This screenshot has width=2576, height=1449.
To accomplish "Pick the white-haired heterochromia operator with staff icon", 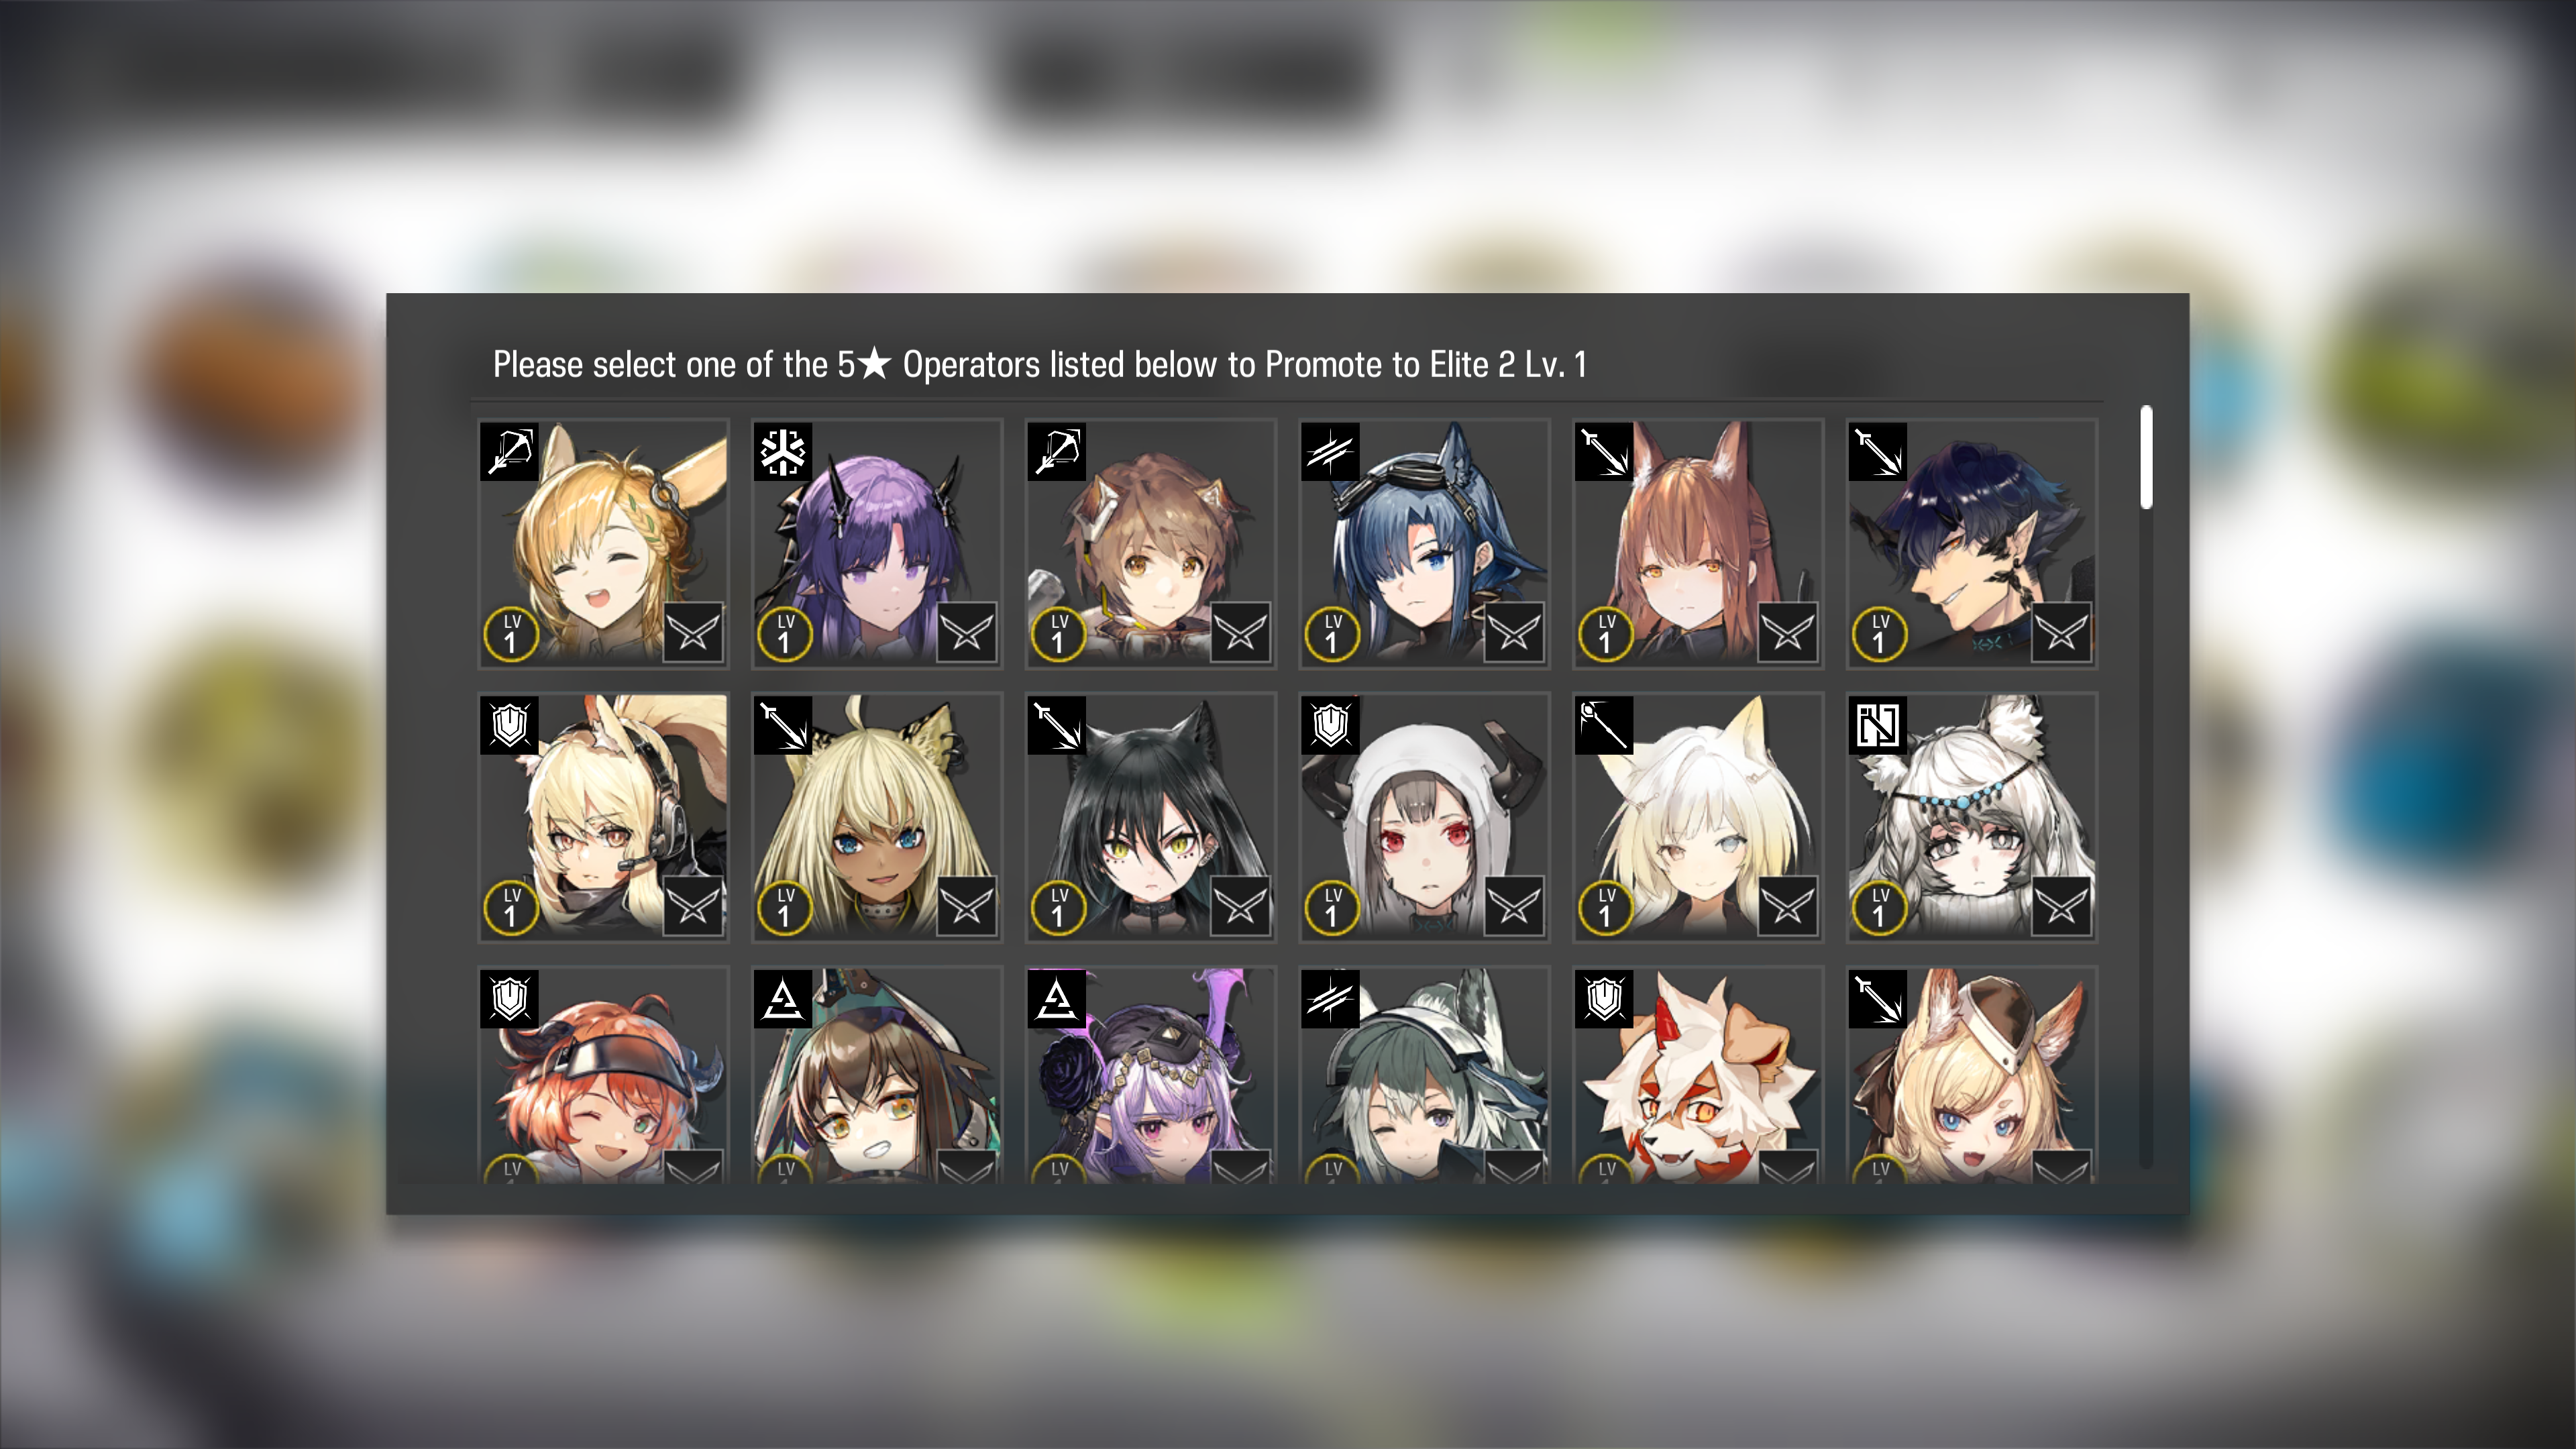I will (1698, 817).
